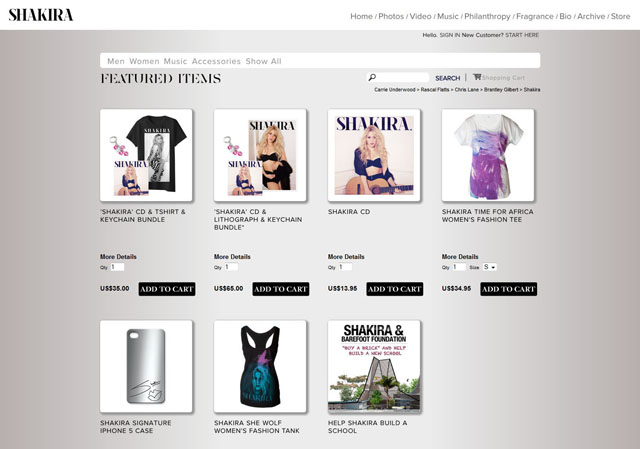Screen dimensions: 640x449
Task: Select the Show All category tab
Action: coord(263,61)
